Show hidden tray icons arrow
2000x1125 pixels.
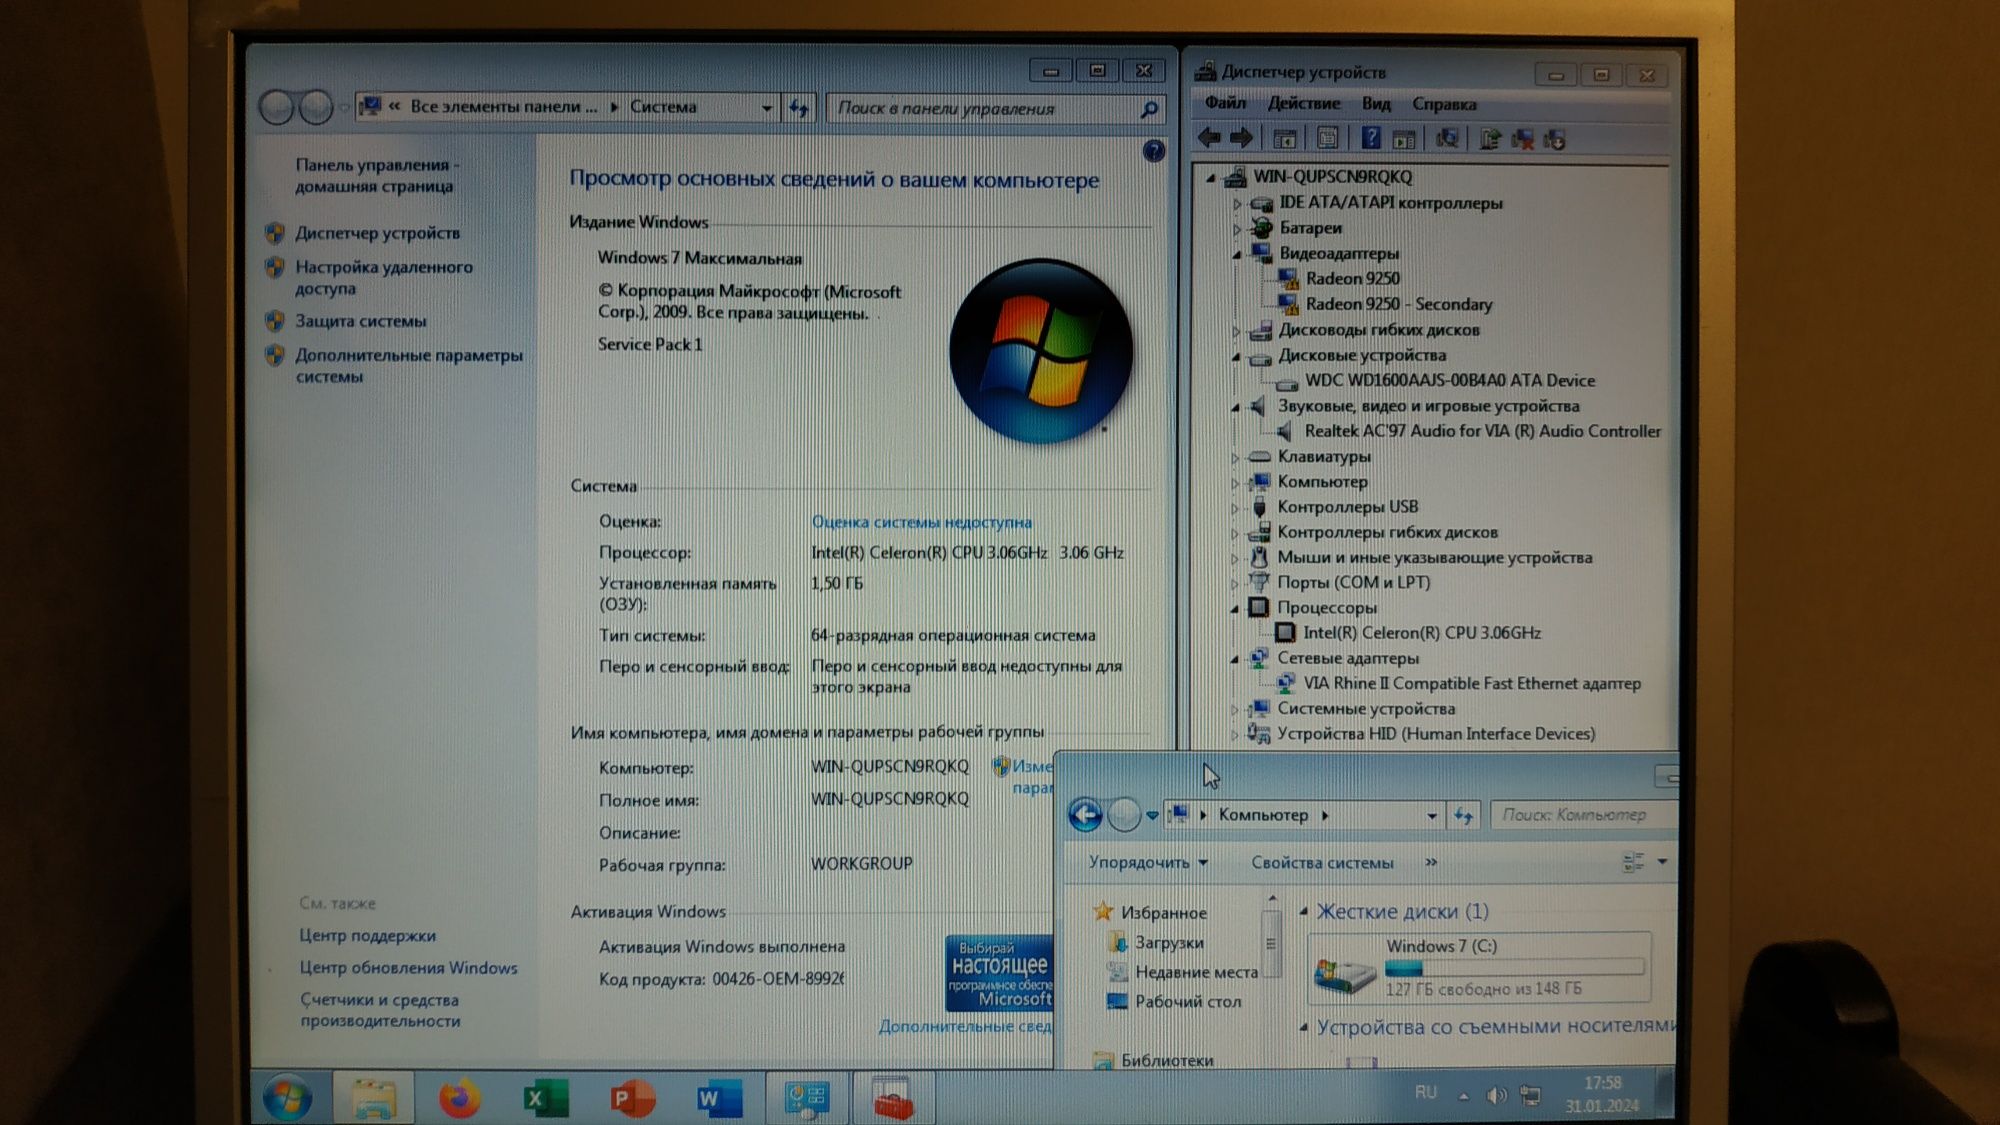point(1463,1096)
